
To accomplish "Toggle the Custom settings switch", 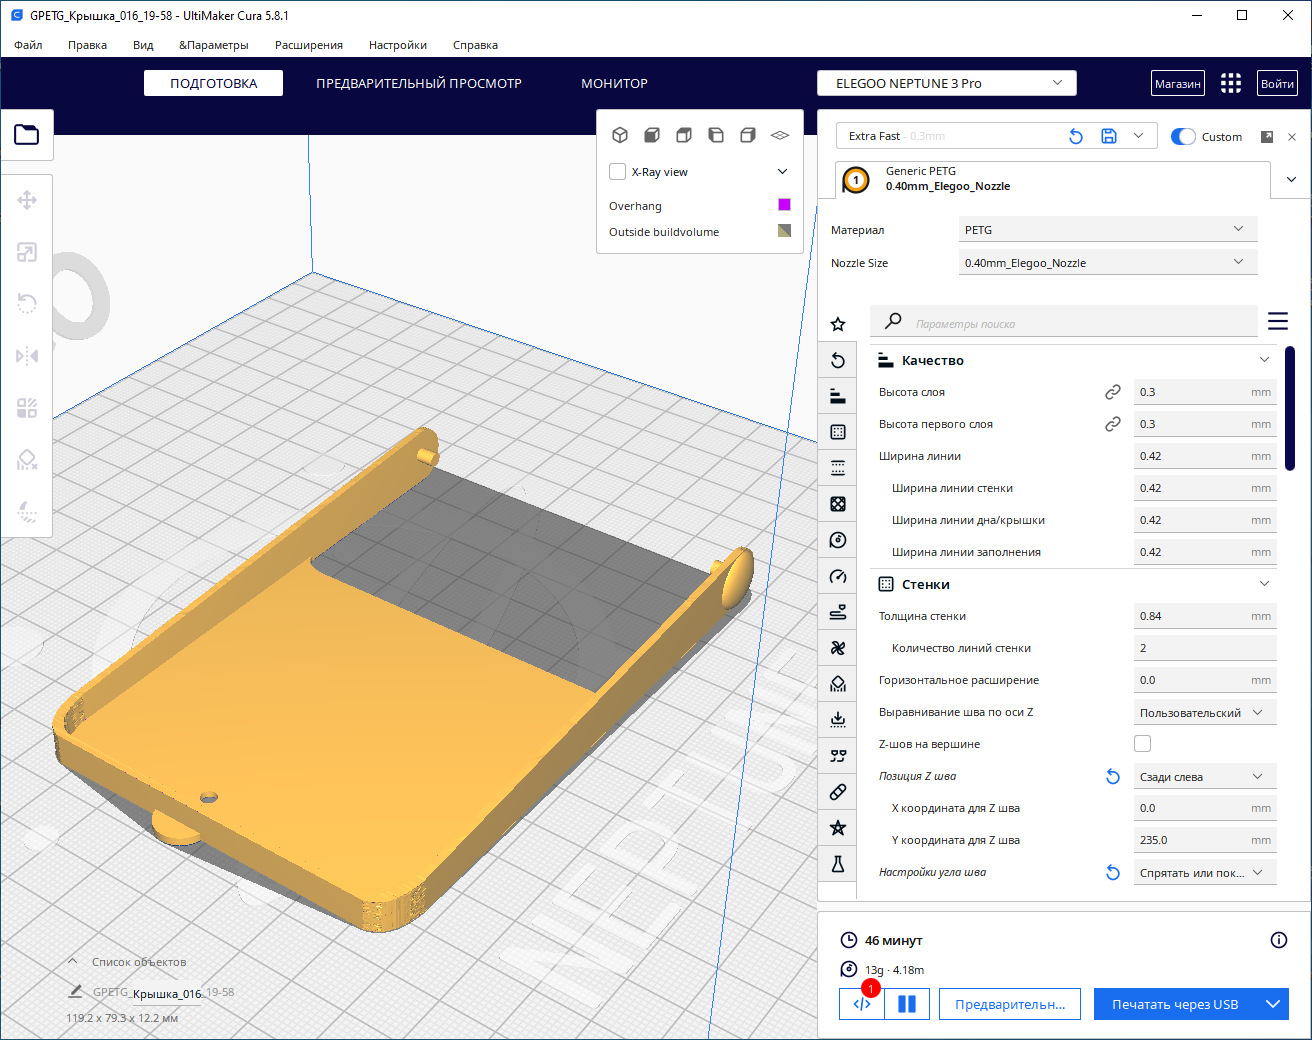I will [1183, 137].
